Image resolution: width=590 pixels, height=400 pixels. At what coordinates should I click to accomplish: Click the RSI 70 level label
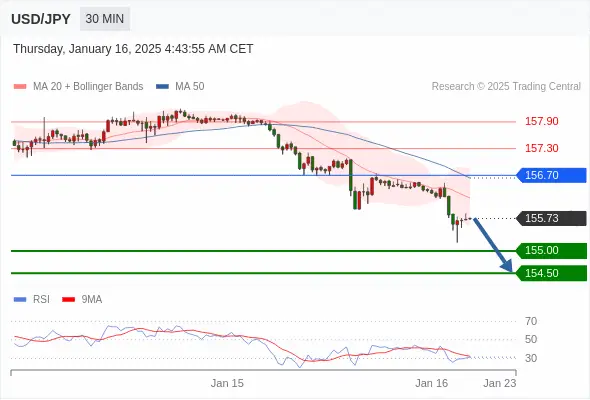click(531, 321)
